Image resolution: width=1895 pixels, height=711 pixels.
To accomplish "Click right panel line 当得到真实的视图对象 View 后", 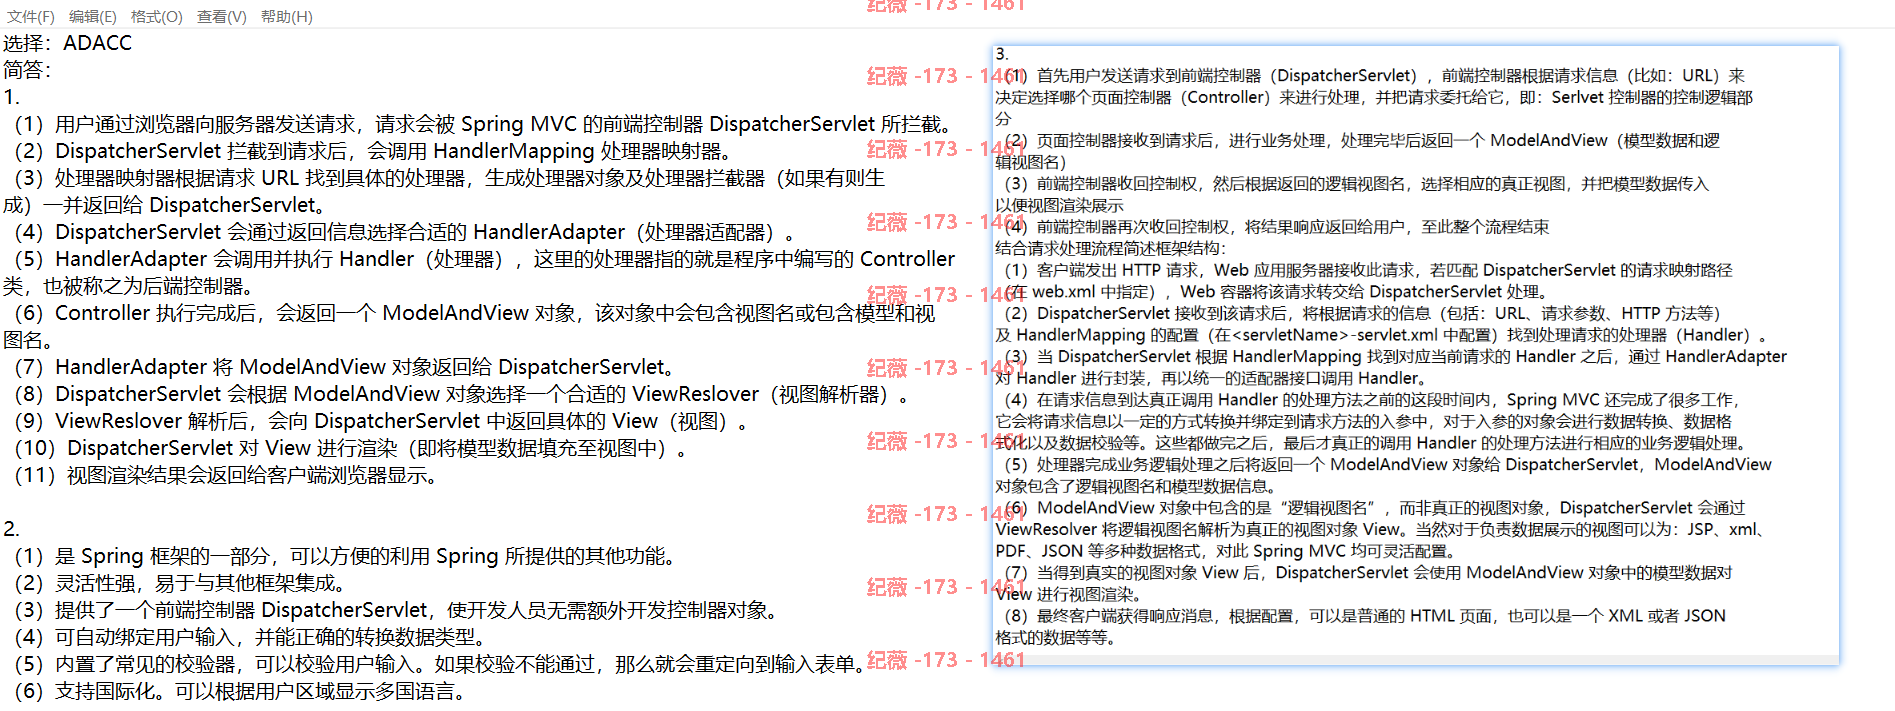I will point(1368,573).
